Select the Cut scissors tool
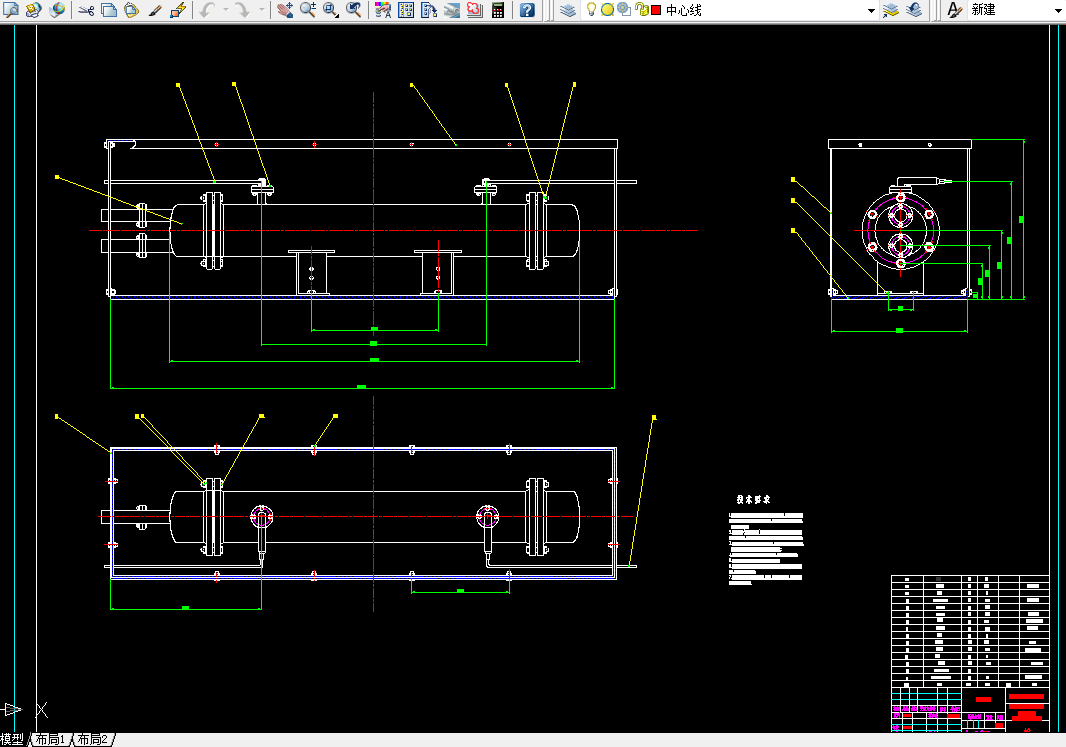The width and height of the screenshot is (1066, 747). 86,10
